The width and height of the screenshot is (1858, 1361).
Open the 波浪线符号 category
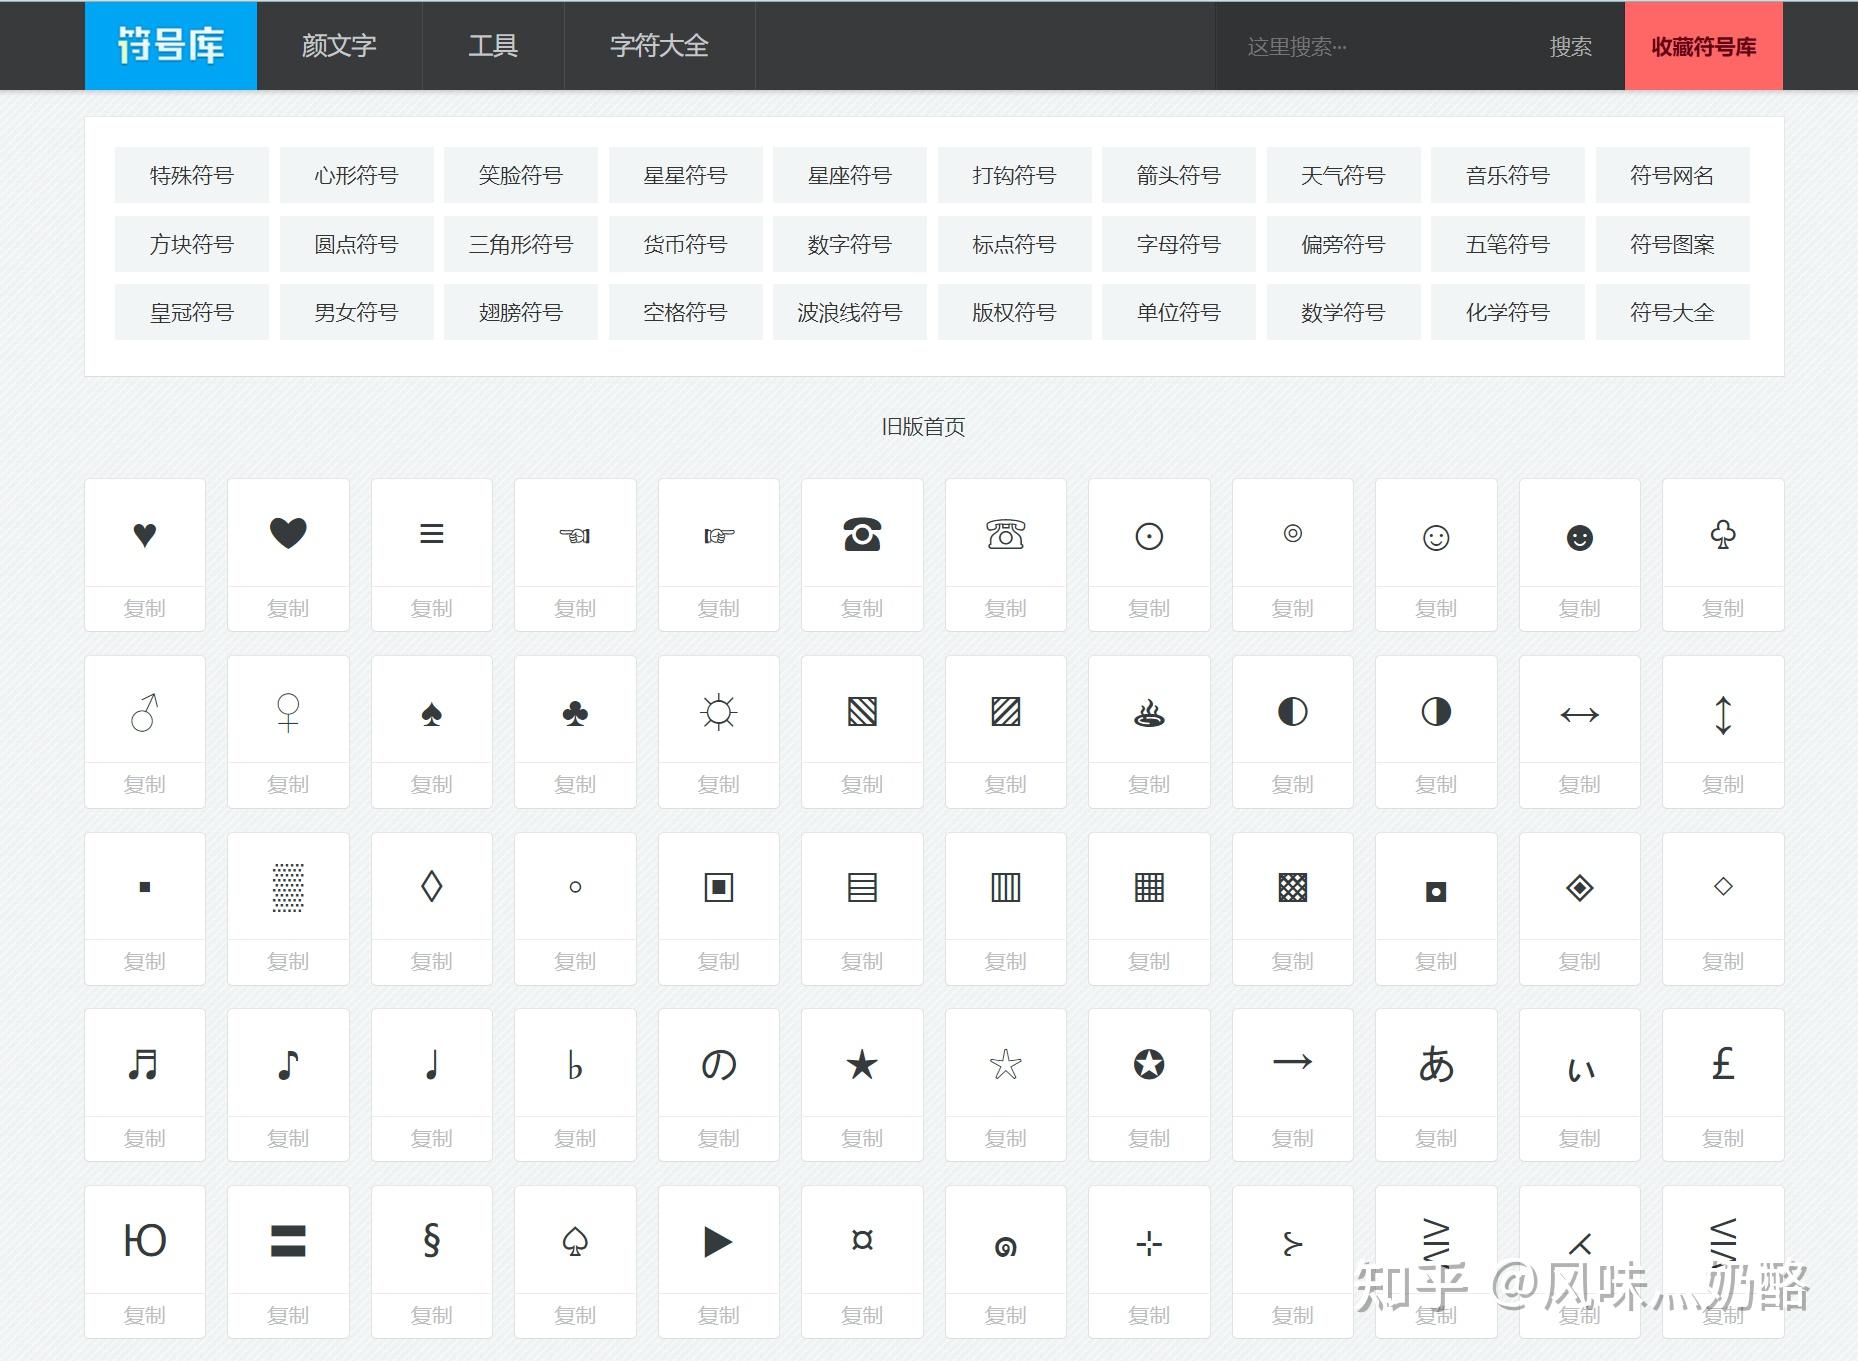[850, 312]
